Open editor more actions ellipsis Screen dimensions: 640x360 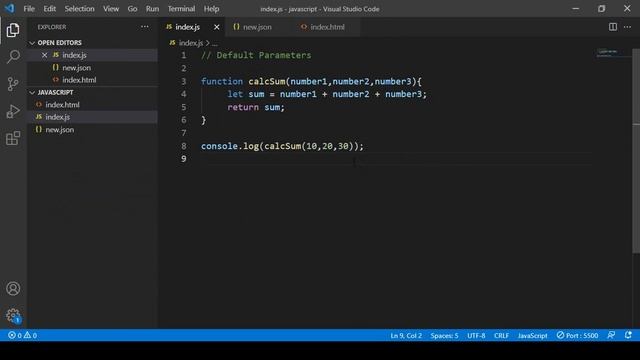627,27
